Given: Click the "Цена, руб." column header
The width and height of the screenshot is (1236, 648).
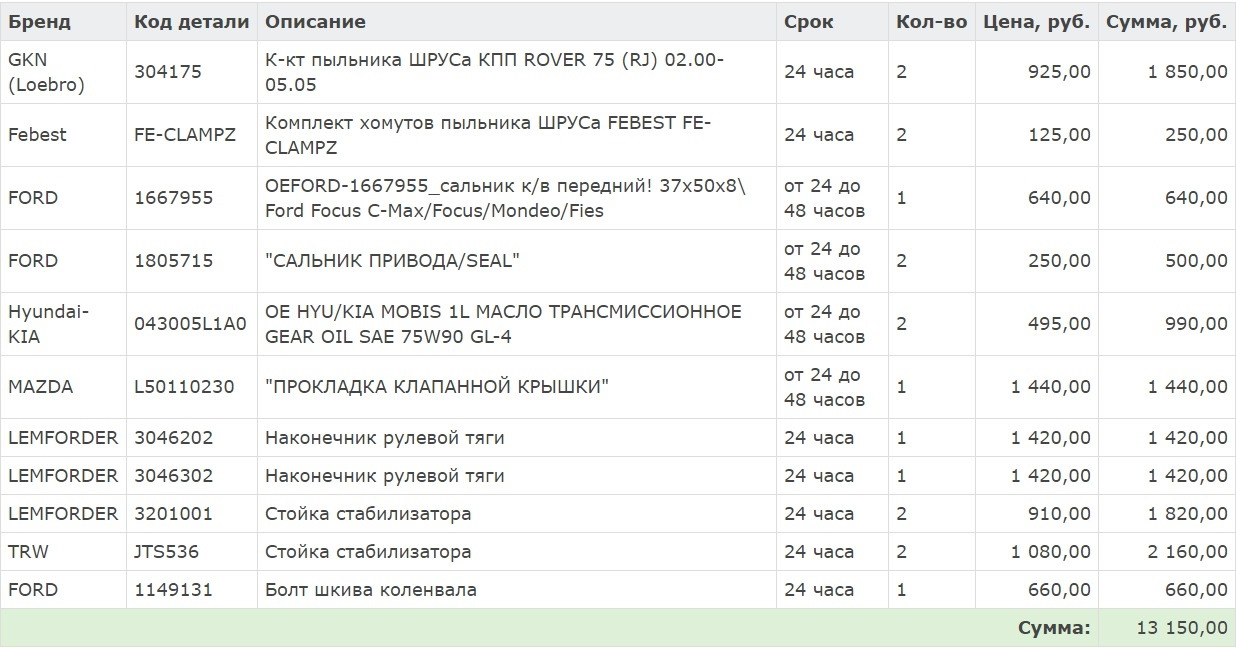Looking at the screenshot, I should 1037,21.
